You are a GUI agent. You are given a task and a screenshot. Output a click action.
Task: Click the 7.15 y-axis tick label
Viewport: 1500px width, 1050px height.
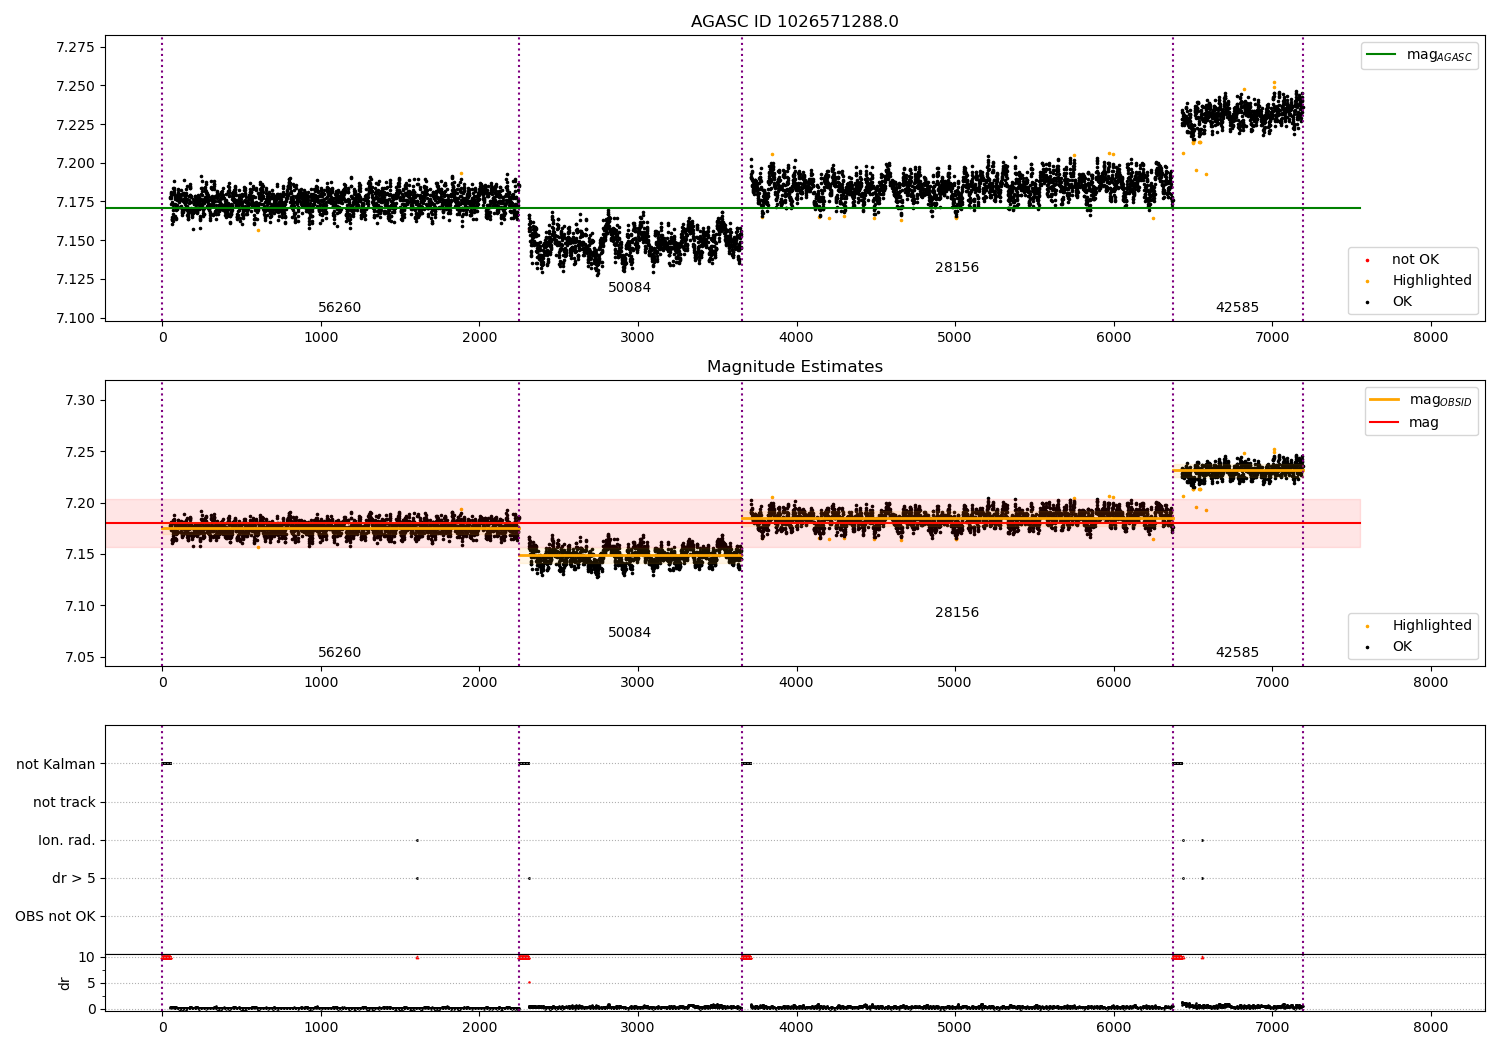point(80,555)
